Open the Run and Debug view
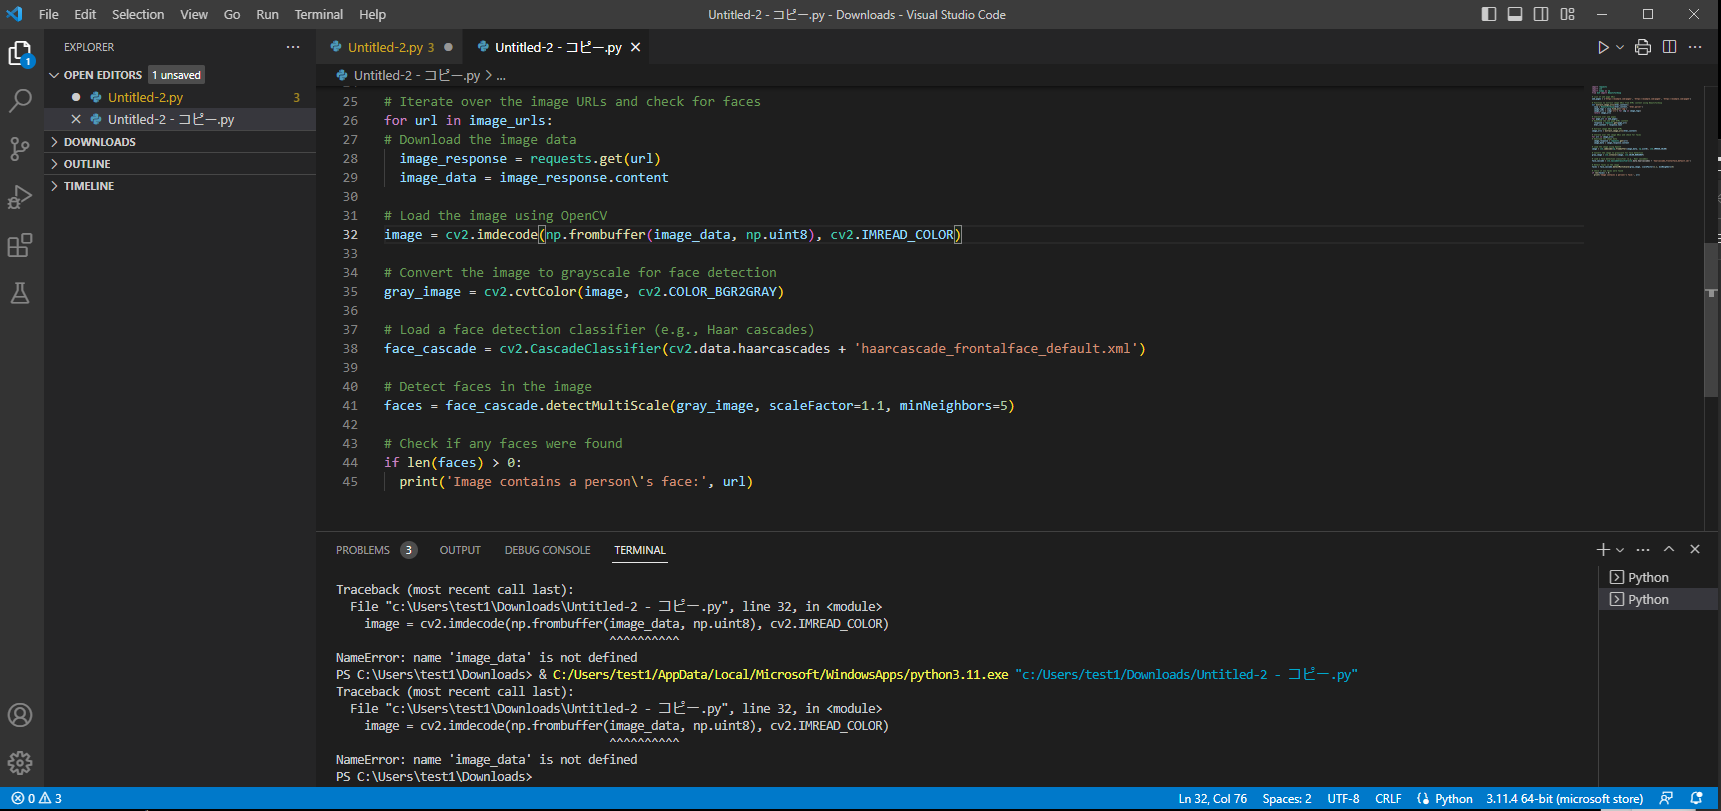The height and width of the screenshot is (811, 1721). click(x=20, y=197)
